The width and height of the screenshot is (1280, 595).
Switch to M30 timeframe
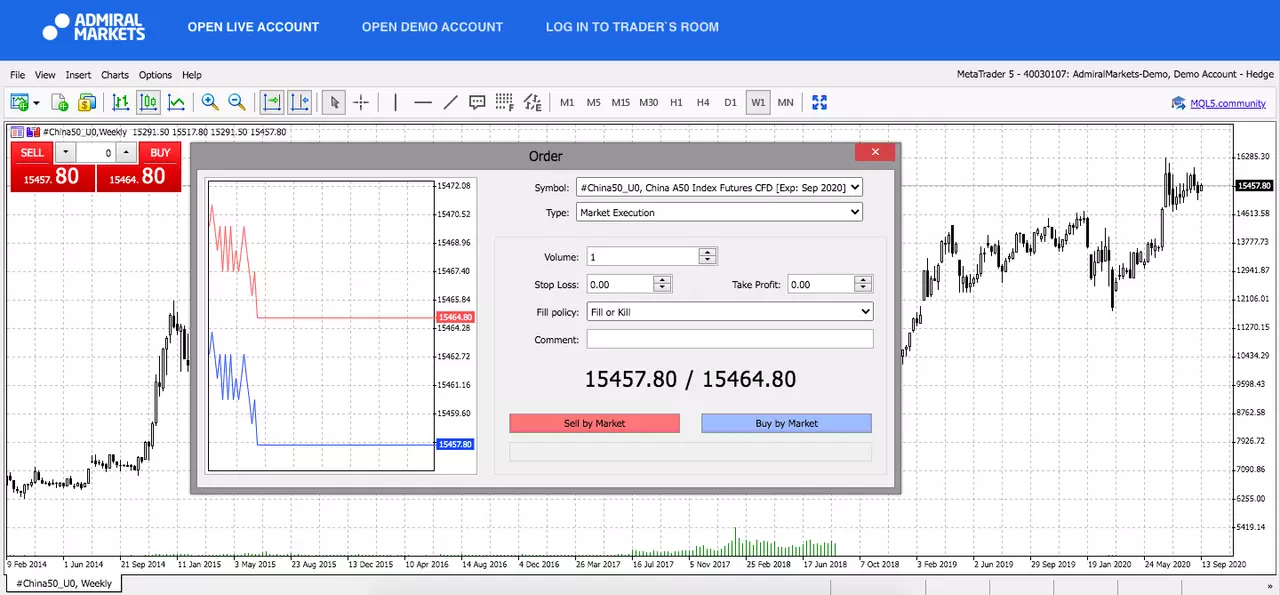(649, 103)
